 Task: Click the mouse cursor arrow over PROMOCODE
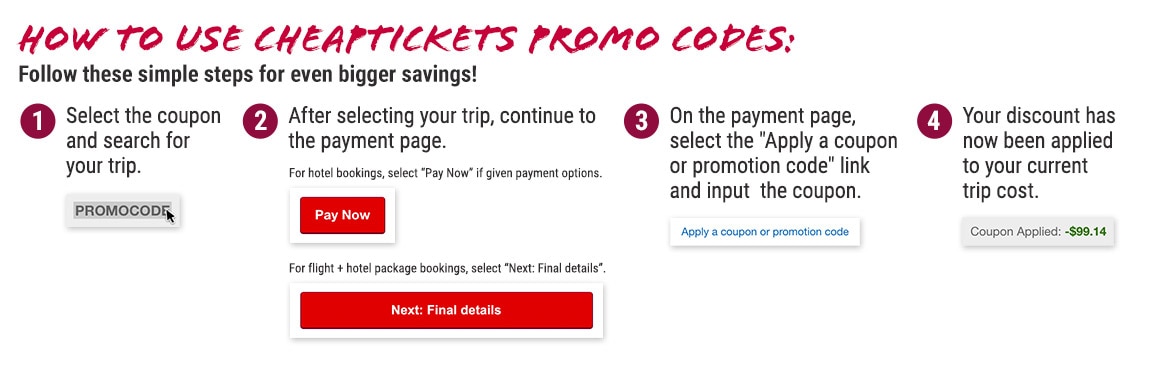tap(170, 215)
